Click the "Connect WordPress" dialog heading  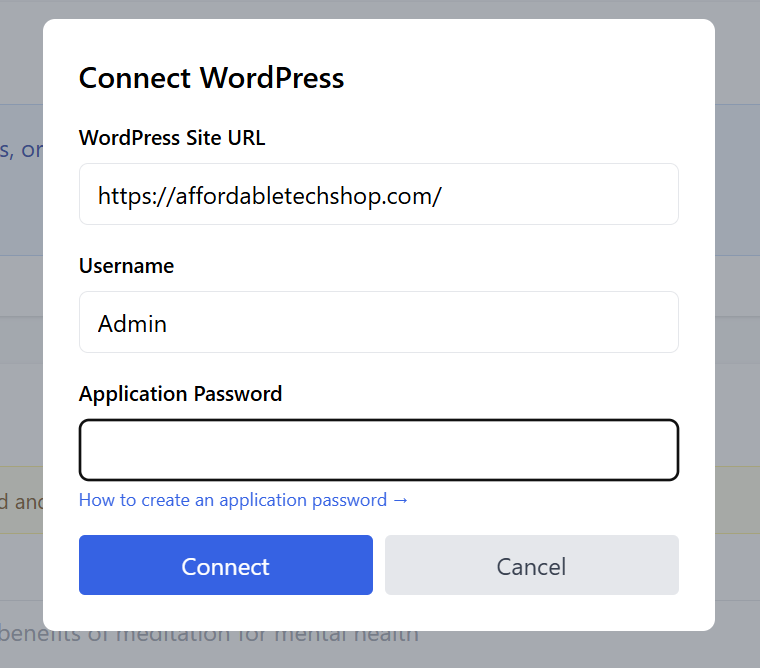(x=211, y=78)
